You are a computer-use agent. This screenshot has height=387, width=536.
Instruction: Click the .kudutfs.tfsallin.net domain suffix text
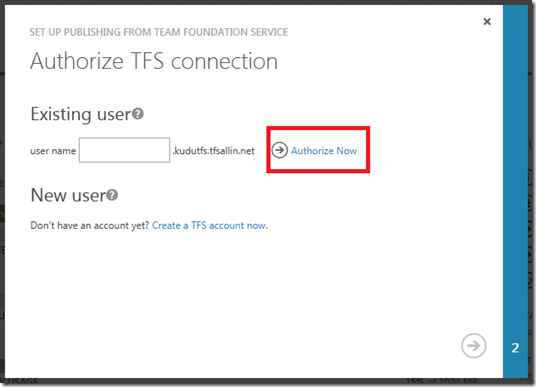click(x=214, y=151)
